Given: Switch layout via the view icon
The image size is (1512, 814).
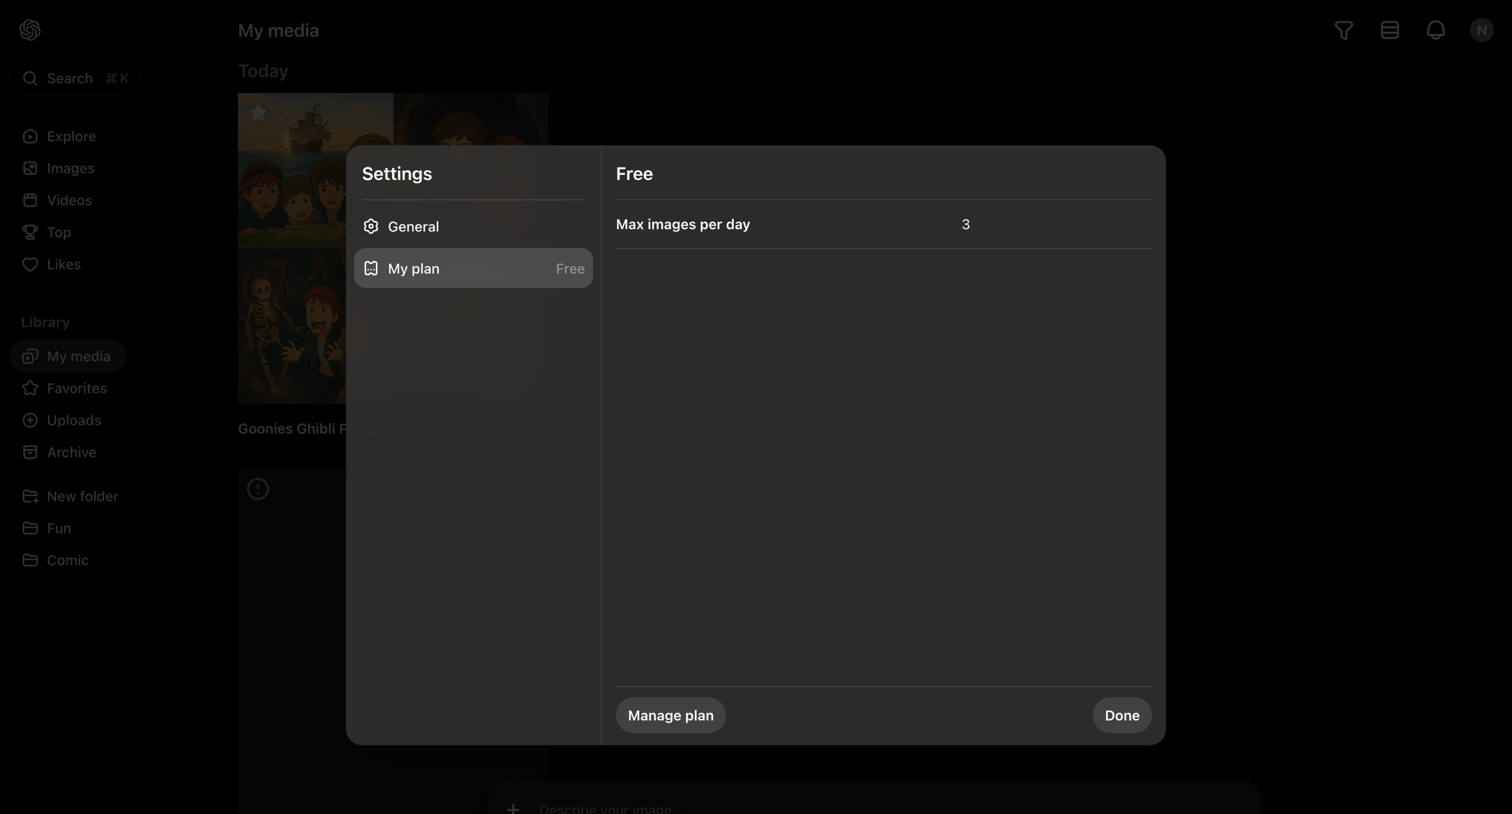Looking at the screenshot, I should (1390, 30).
